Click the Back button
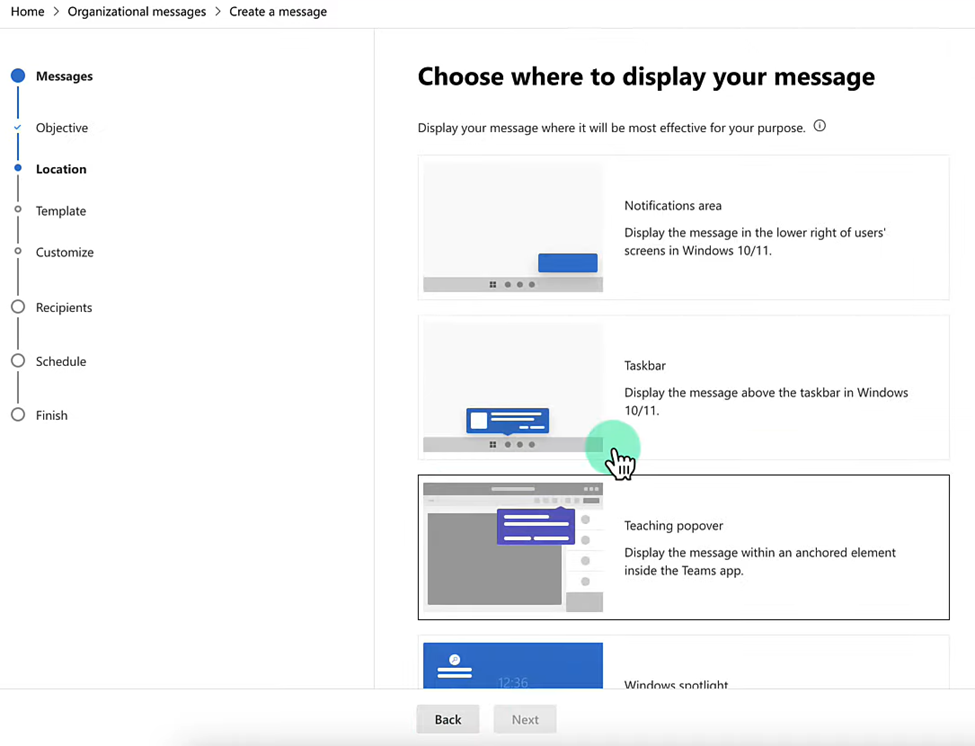The height and width of the screenshot is (746, 975). pyautogui.click(x=448, y=719)
